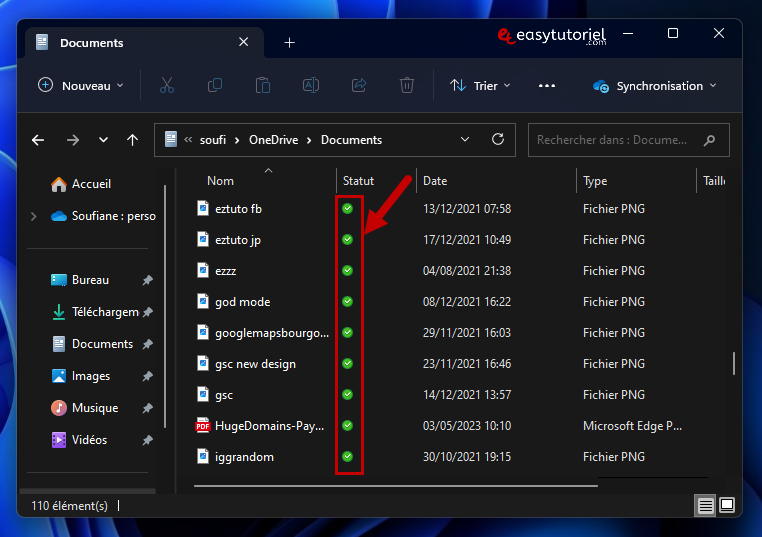Click Documents in the address path

[x=351, y=140]
